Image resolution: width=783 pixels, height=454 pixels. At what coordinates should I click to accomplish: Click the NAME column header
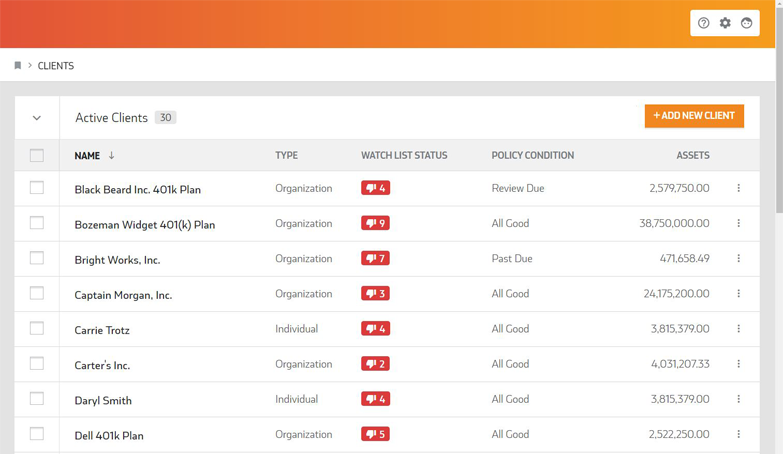tap(87, 155)
